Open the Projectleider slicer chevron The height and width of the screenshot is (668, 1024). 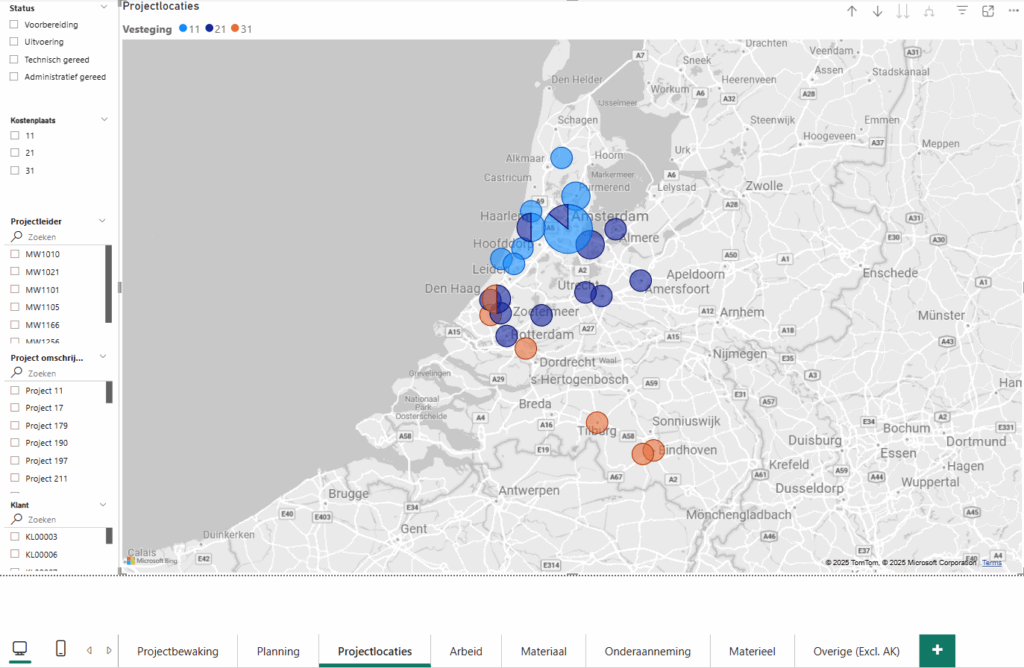pos(104,220)
